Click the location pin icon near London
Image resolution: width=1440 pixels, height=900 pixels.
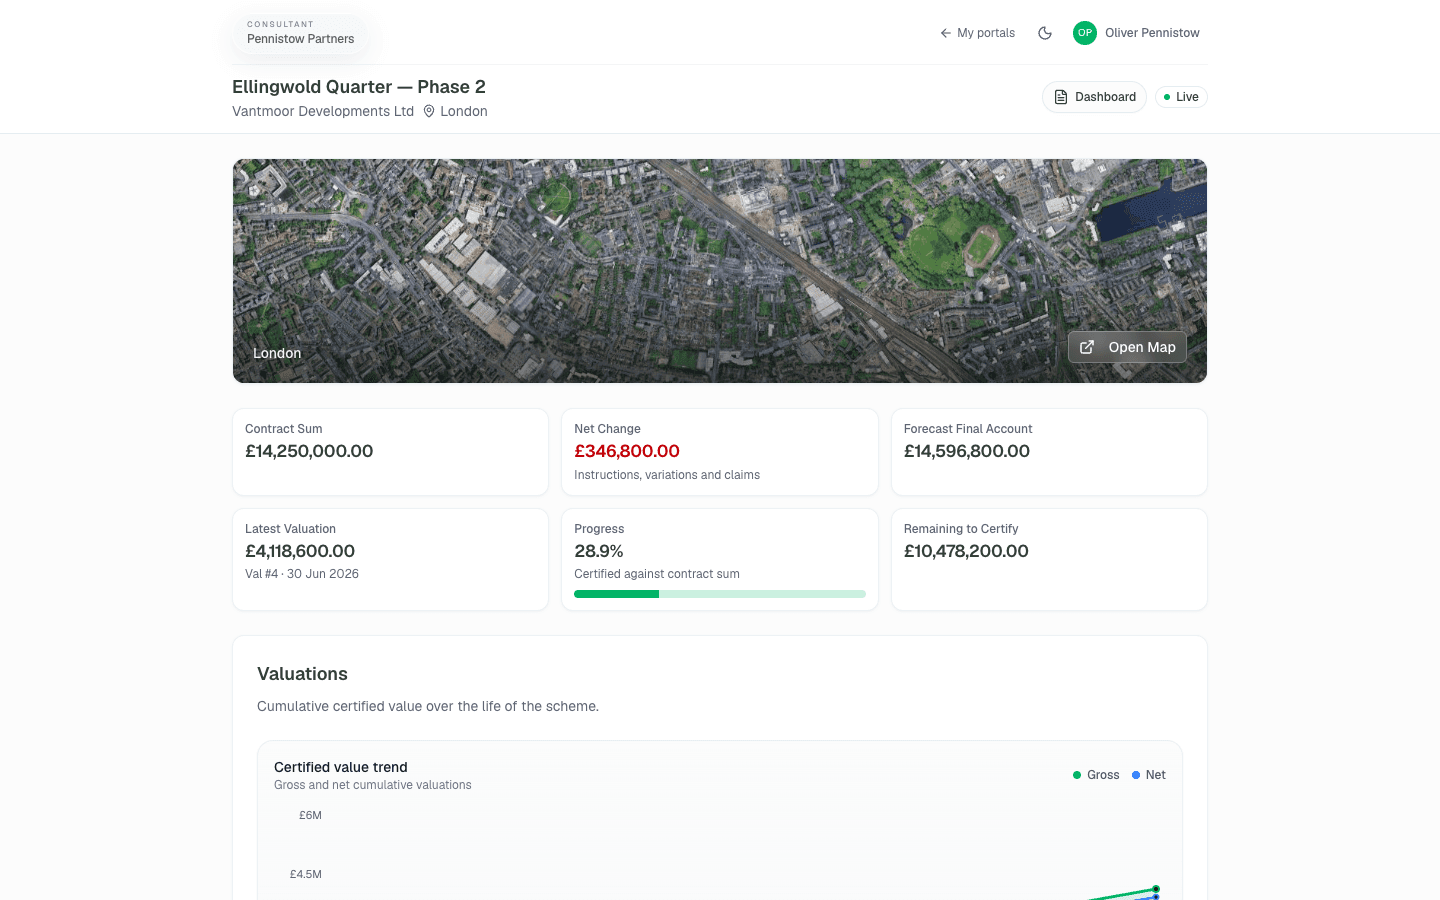[429, 111]
